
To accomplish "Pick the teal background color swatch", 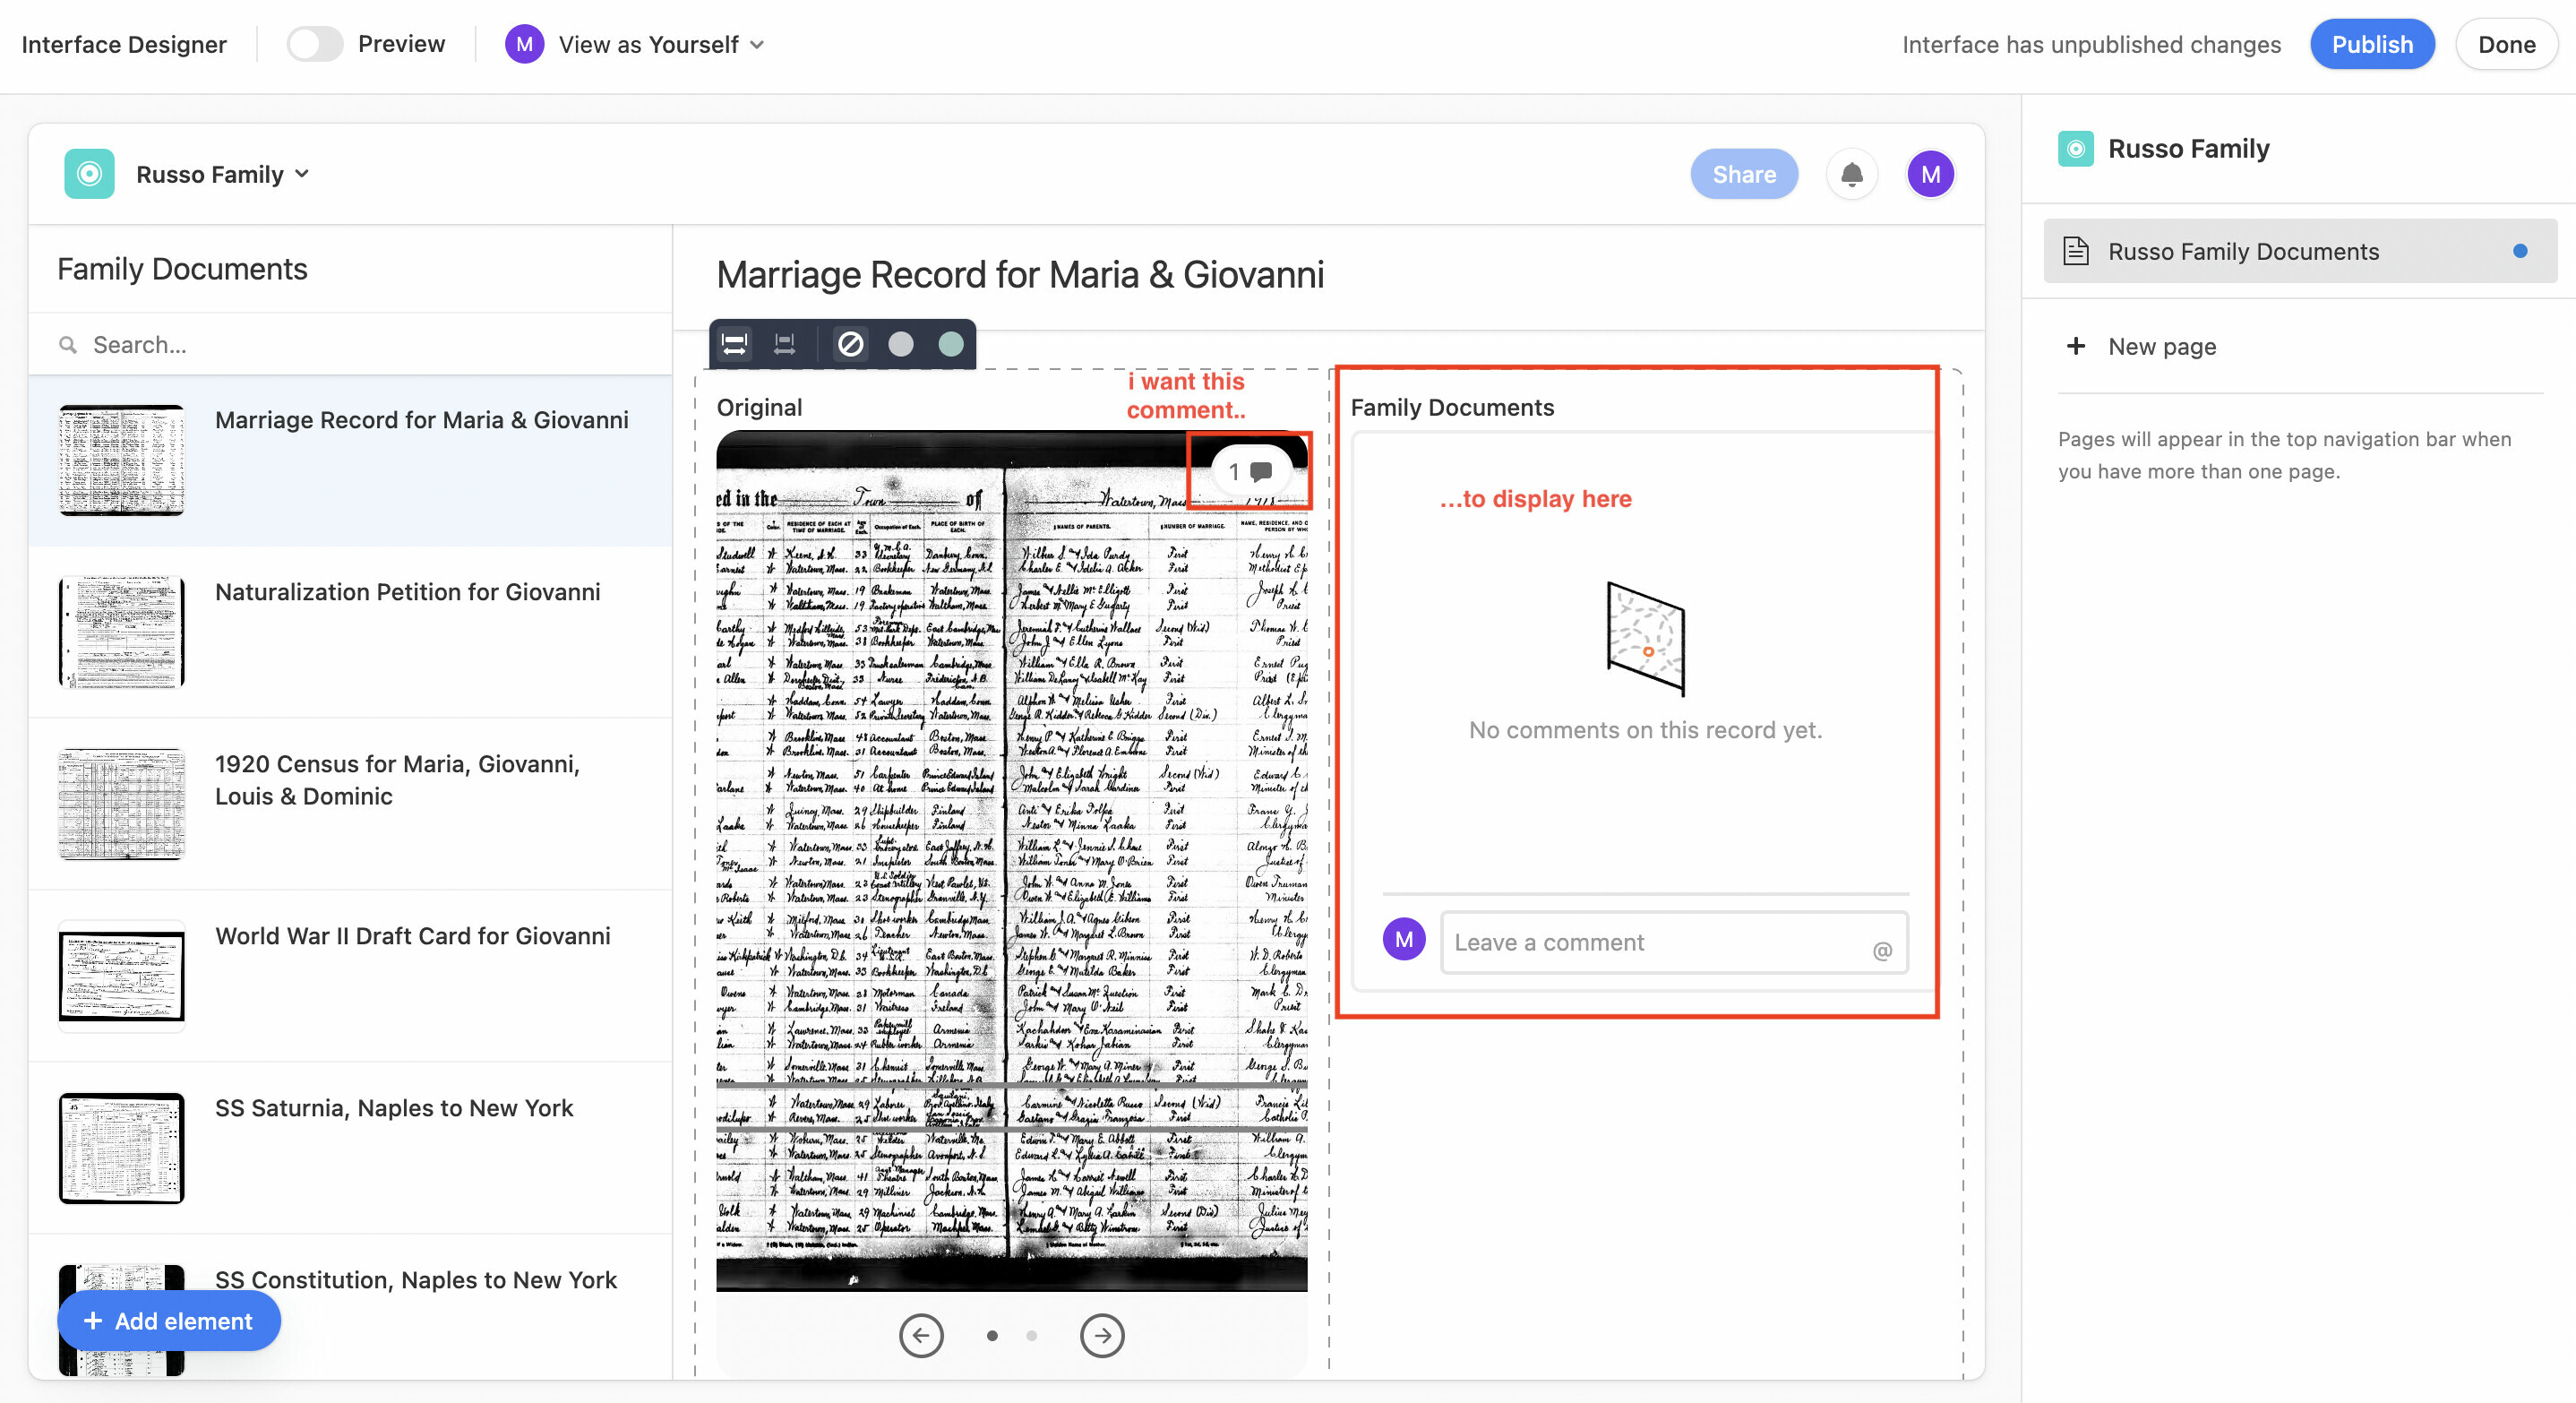I will (x=950, y=344).
